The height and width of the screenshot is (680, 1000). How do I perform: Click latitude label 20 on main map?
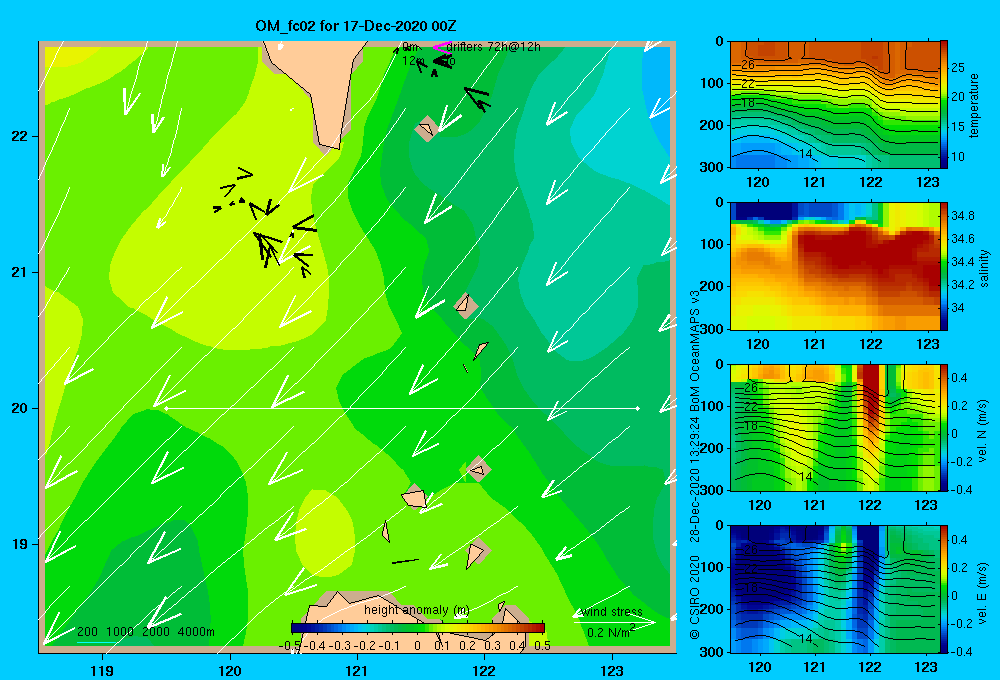(19, 408)
